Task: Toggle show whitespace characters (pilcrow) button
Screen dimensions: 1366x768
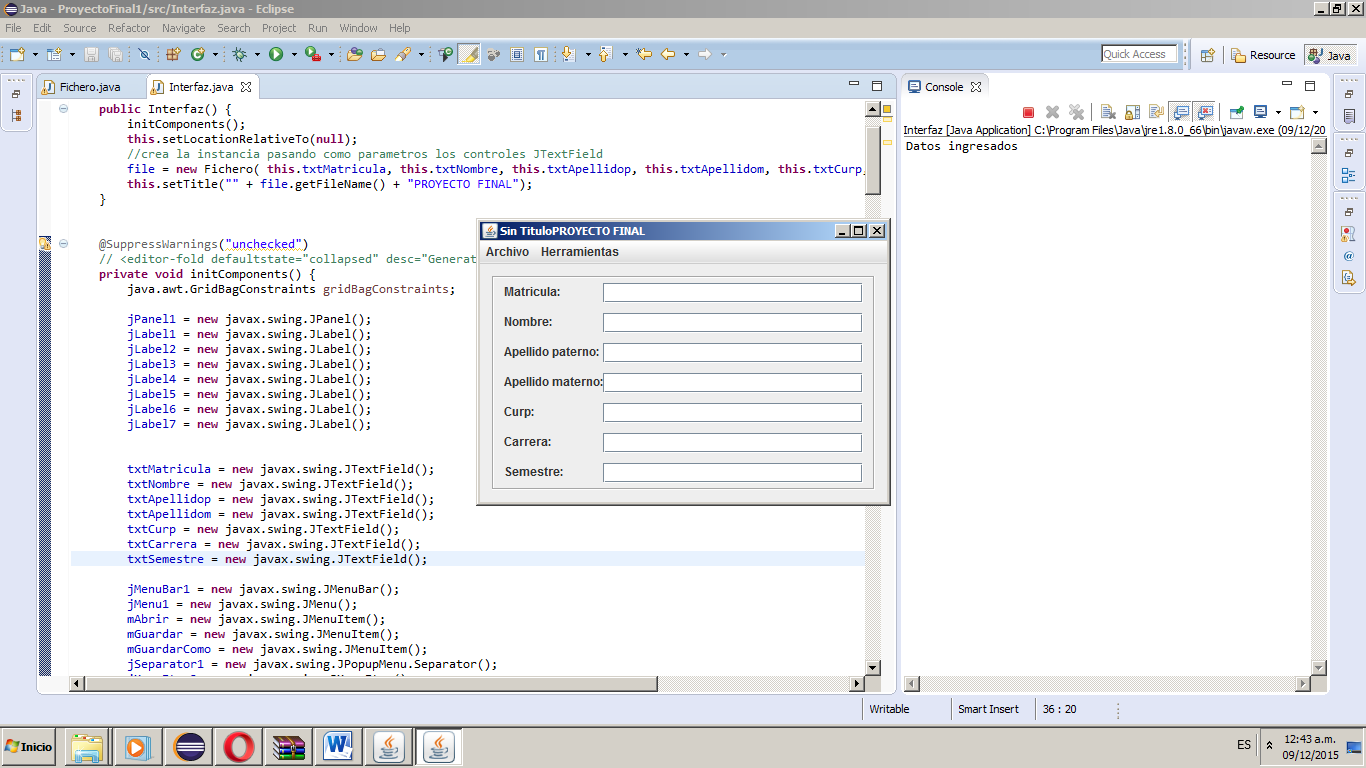Action: 541,55
